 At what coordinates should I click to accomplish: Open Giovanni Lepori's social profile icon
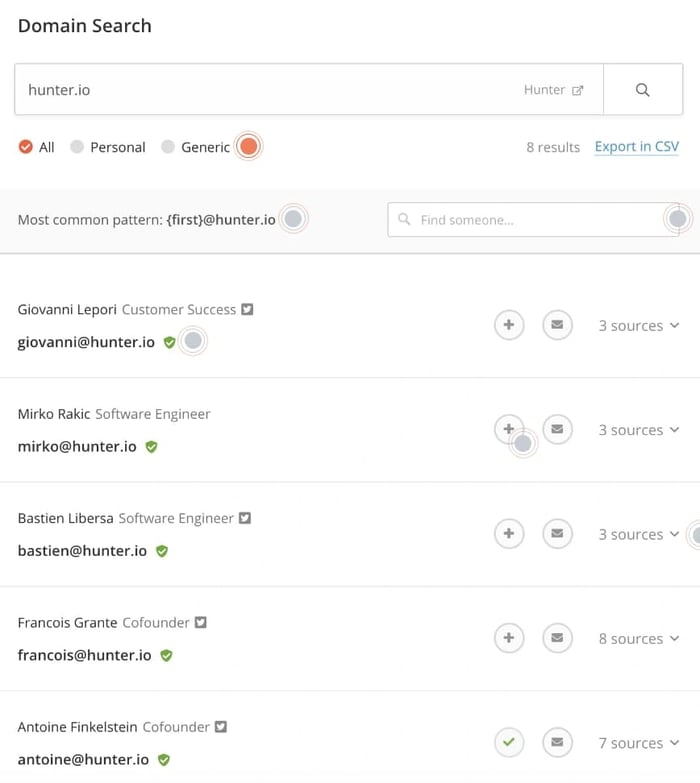(x=247, y=310)
